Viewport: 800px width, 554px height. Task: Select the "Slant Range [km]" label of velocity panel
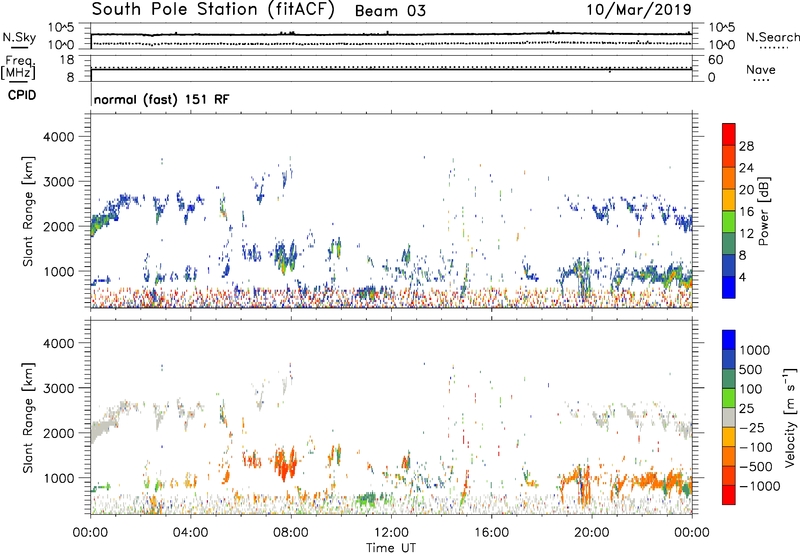(x=28, y=418)
